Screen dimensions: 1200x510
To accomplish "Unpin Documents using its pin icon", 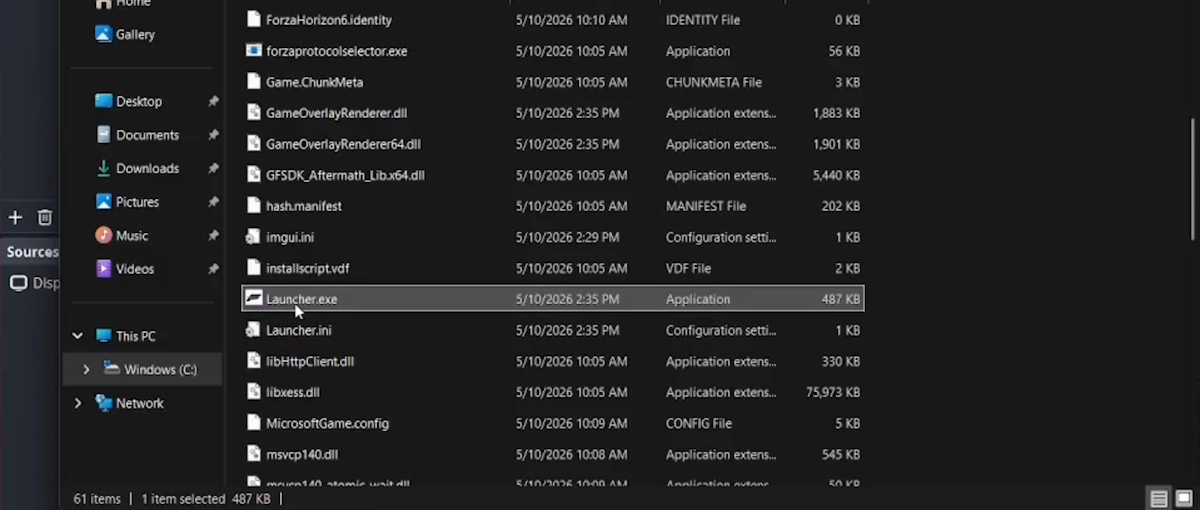I will (213, 135).
